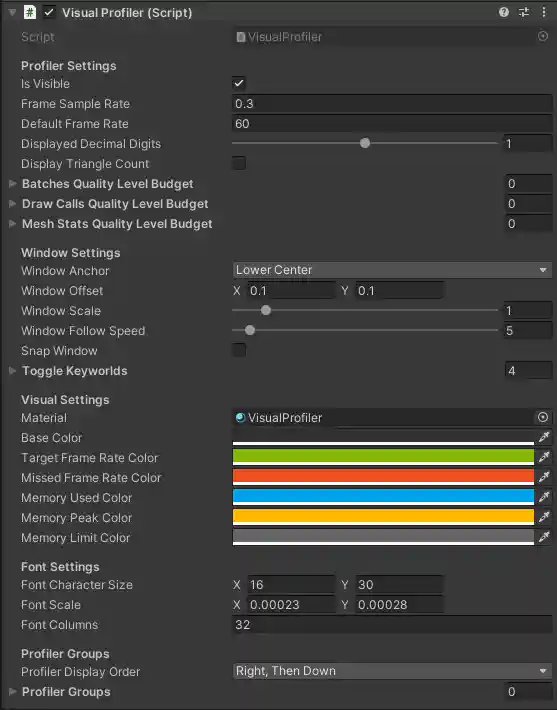Expand Draw Calls Quality Level Budget
This screenshot has width=557, height=710.
[x=13, y=204]
